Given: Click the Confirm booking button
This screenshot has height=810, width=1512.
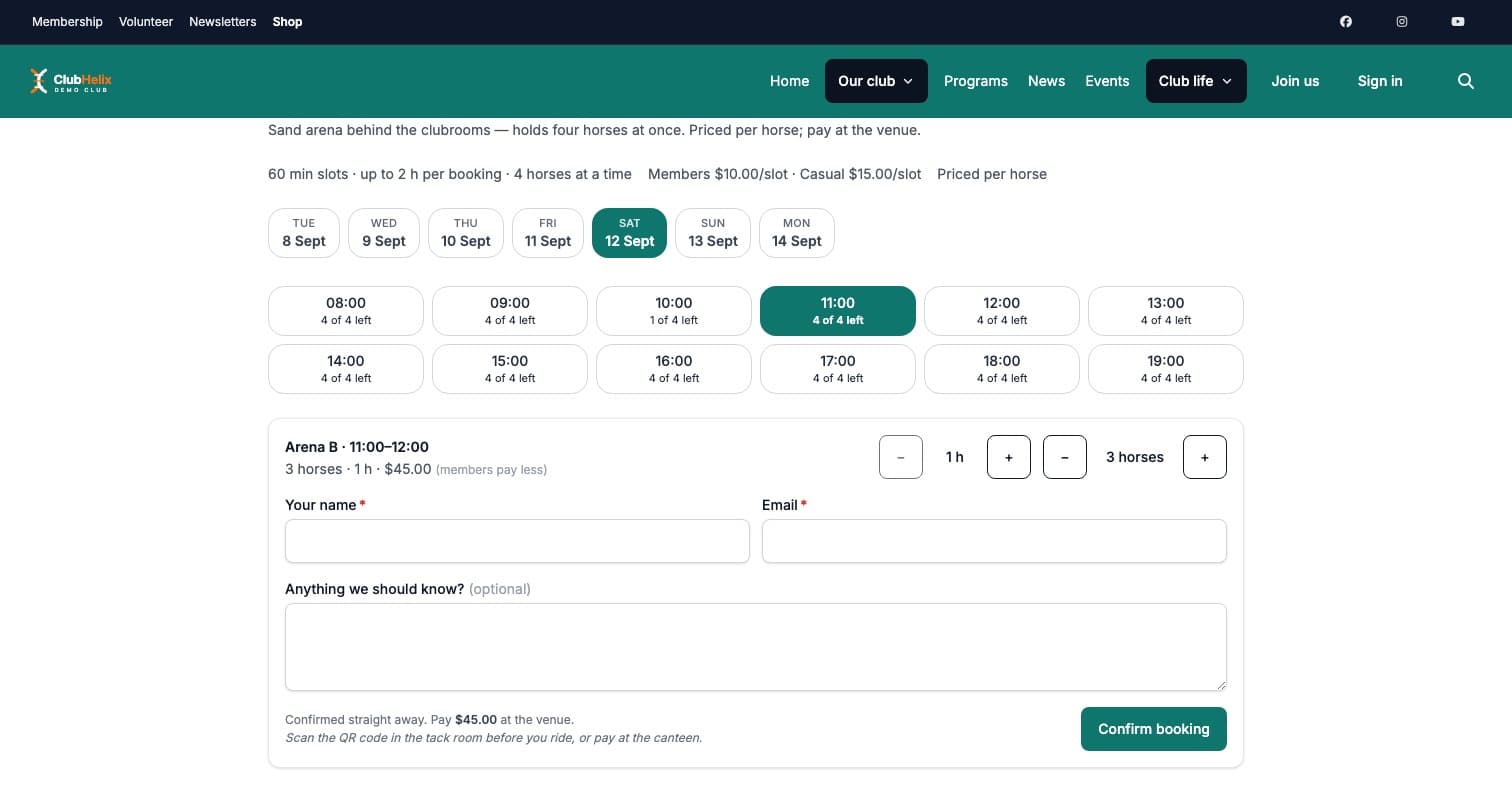Looking at the screenshot, I should (1154, 729).
